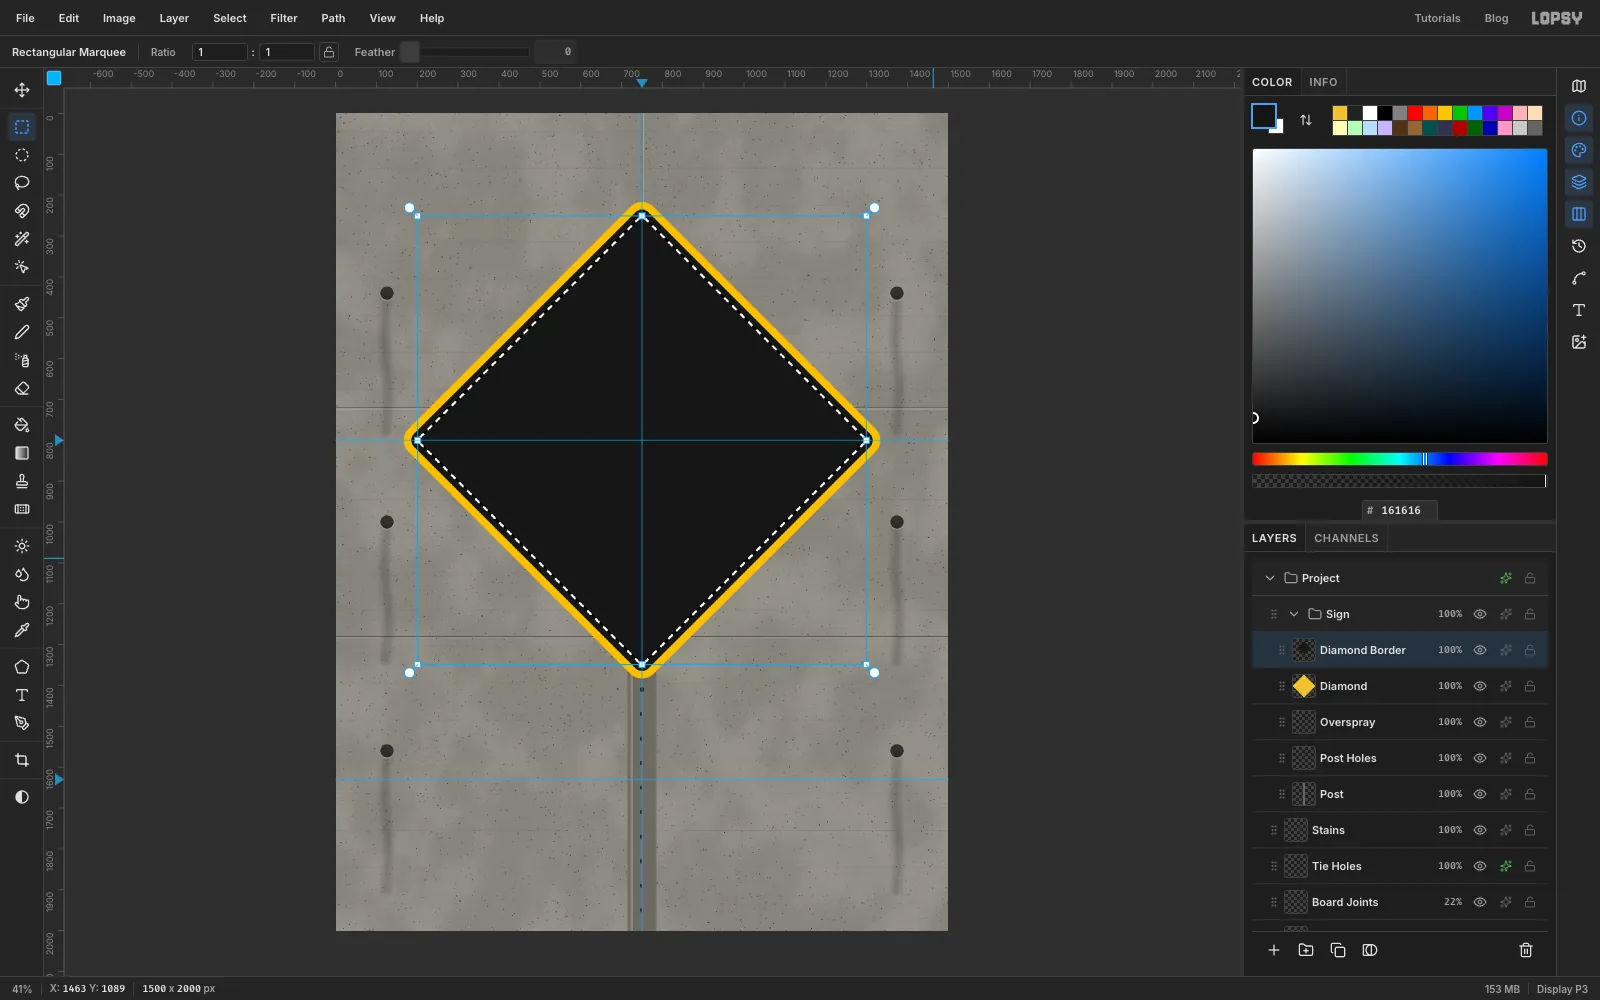
Task: Select the Lasso tool
Action: click(22, 183)
